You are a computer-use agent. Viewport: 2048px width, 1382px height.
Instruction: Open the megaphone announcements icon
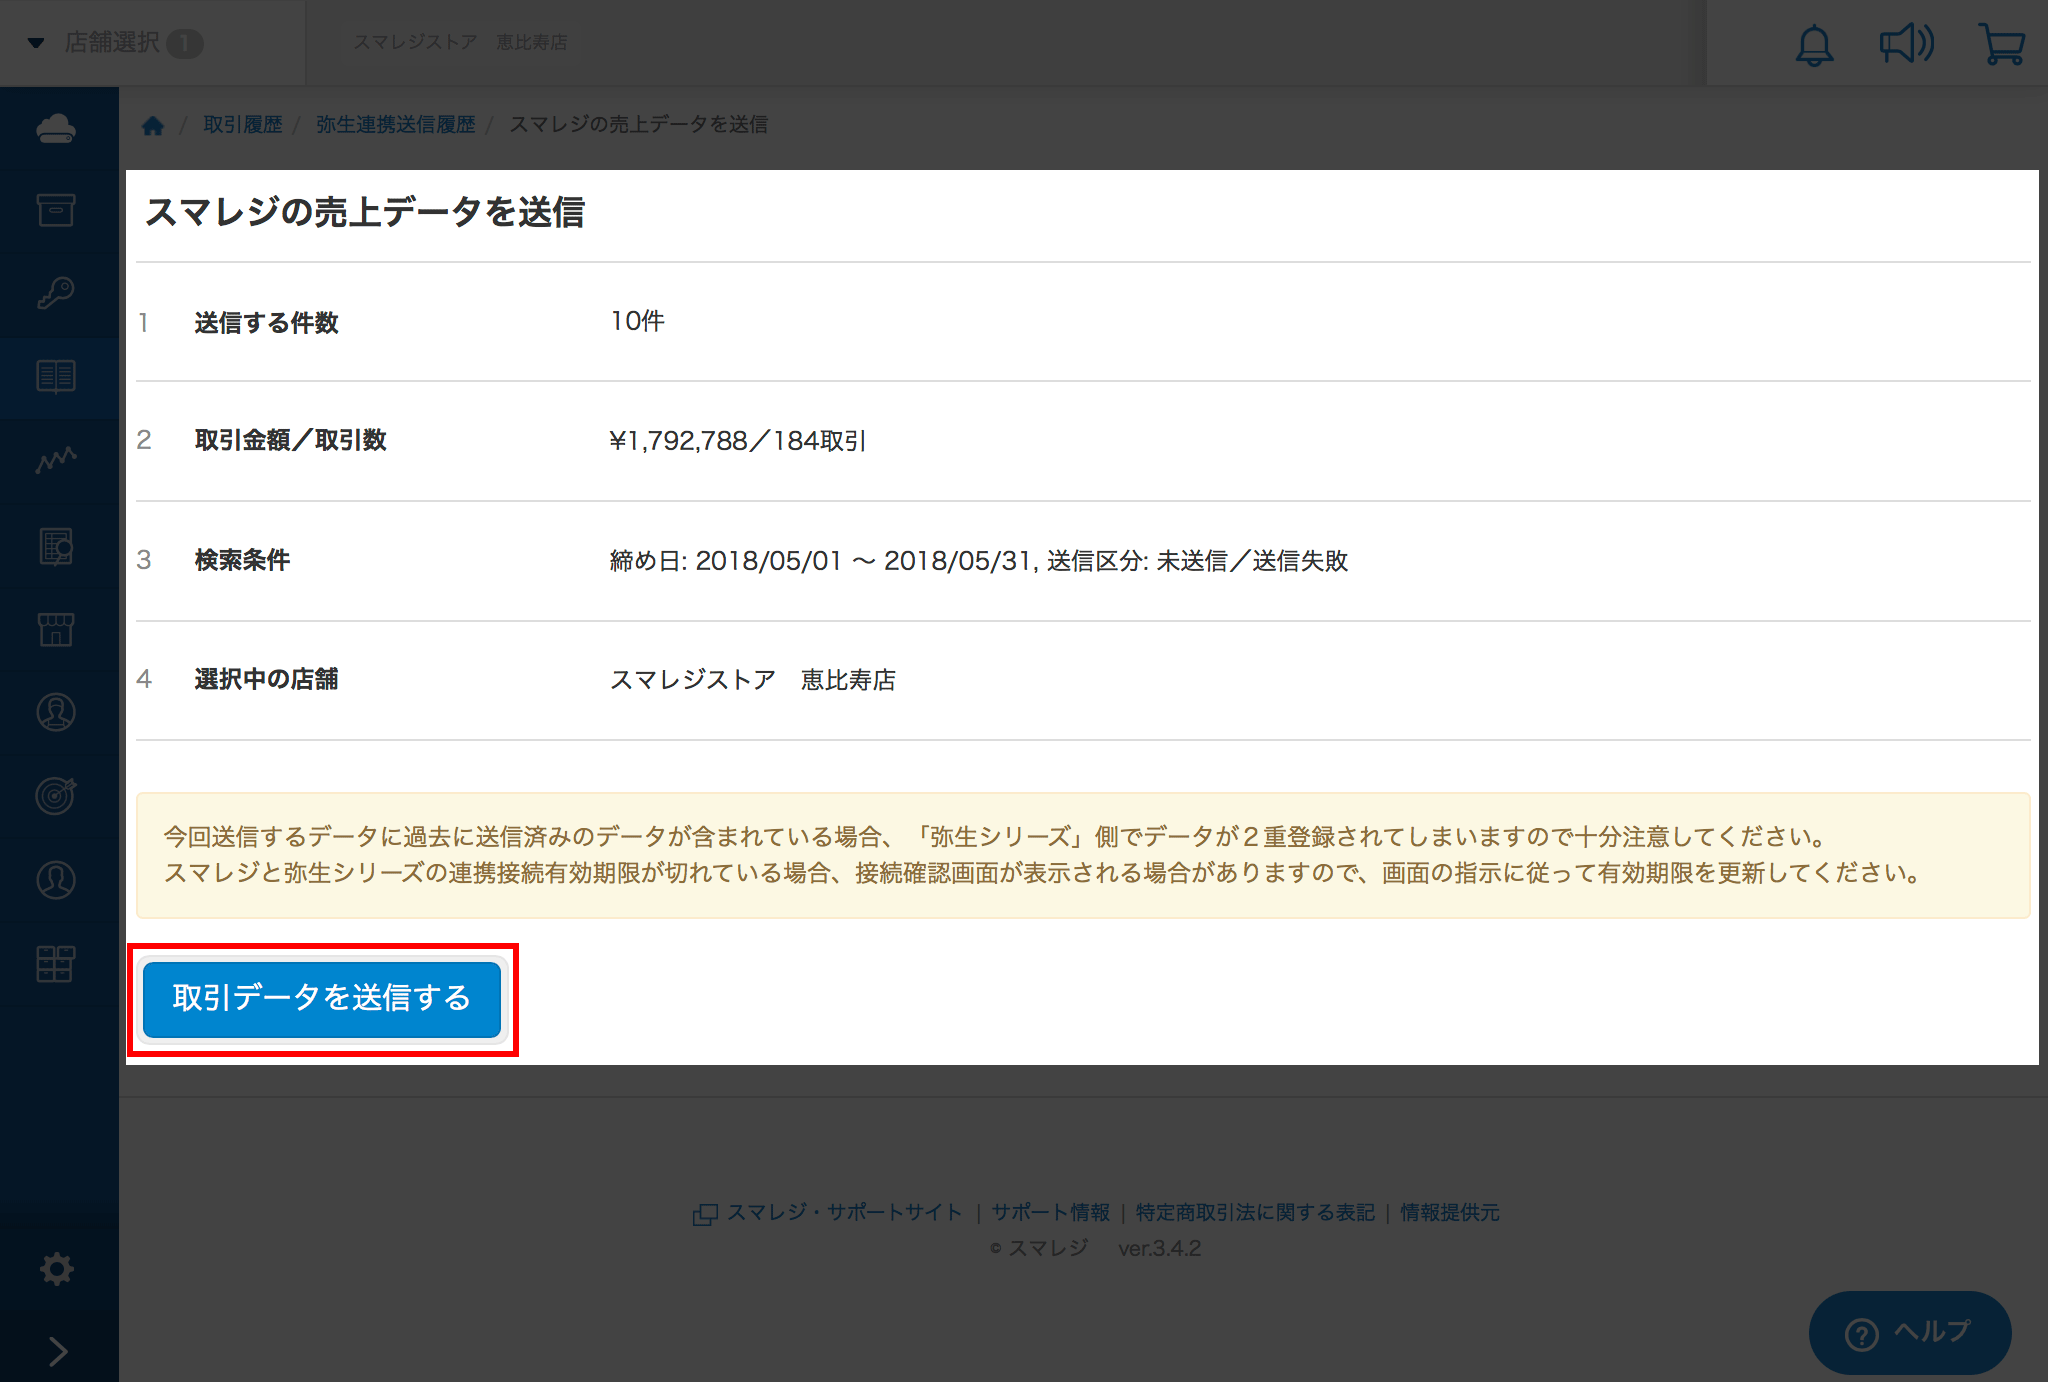tap(1906, 45)
